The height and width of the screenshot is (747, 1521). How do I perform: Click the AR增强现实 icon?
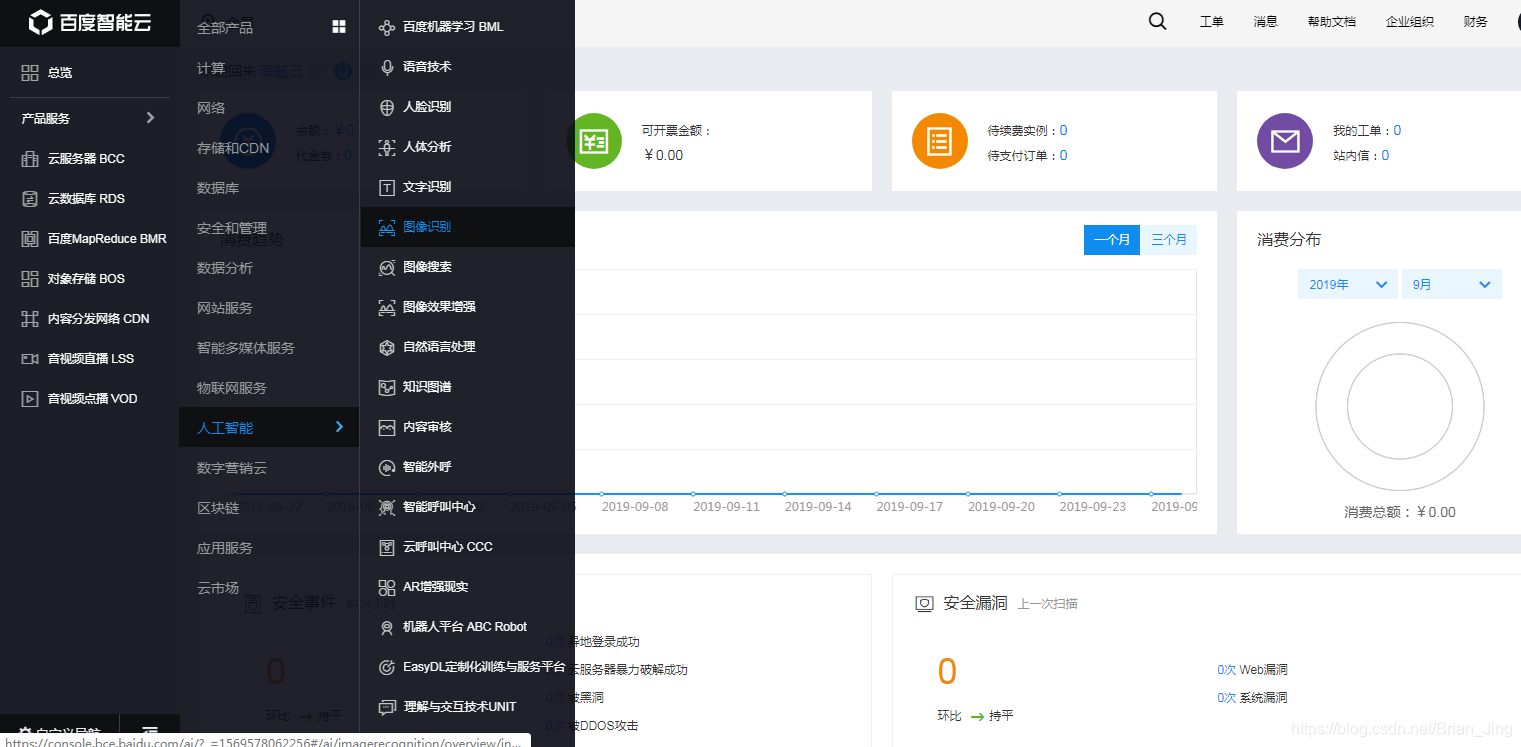point(387,587)
